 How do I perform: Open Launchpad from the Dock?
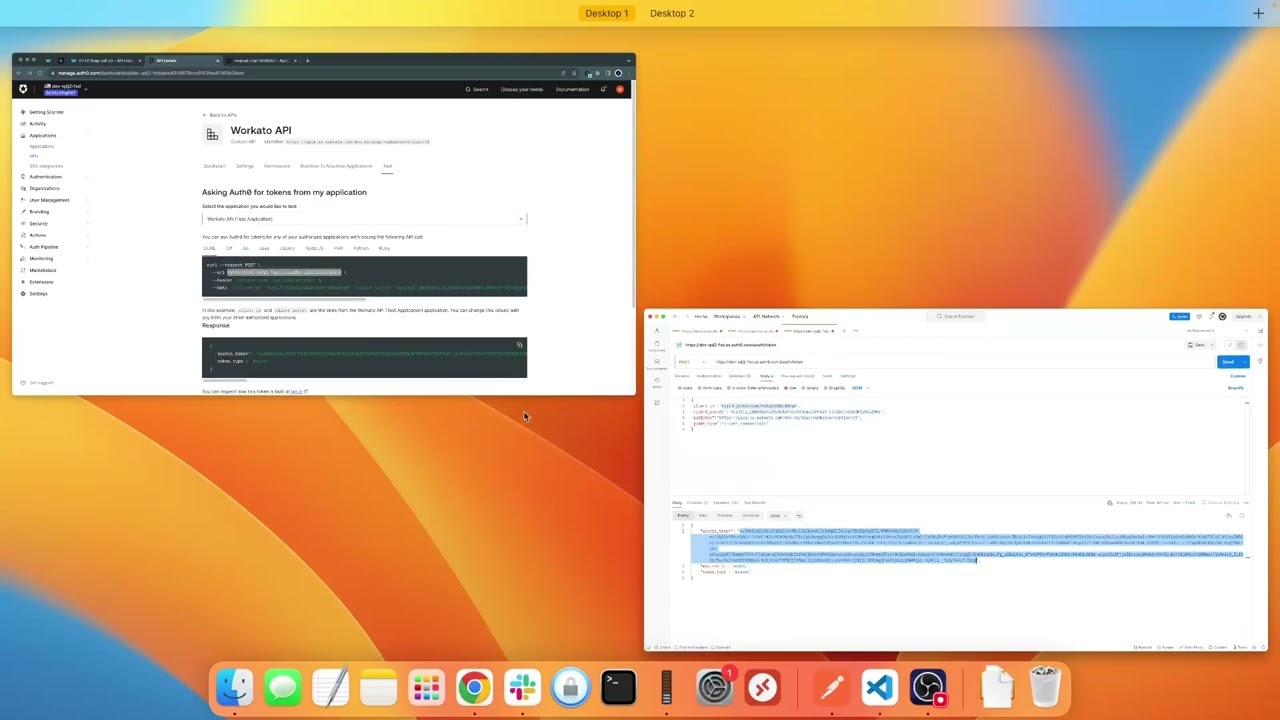(427, 688)
